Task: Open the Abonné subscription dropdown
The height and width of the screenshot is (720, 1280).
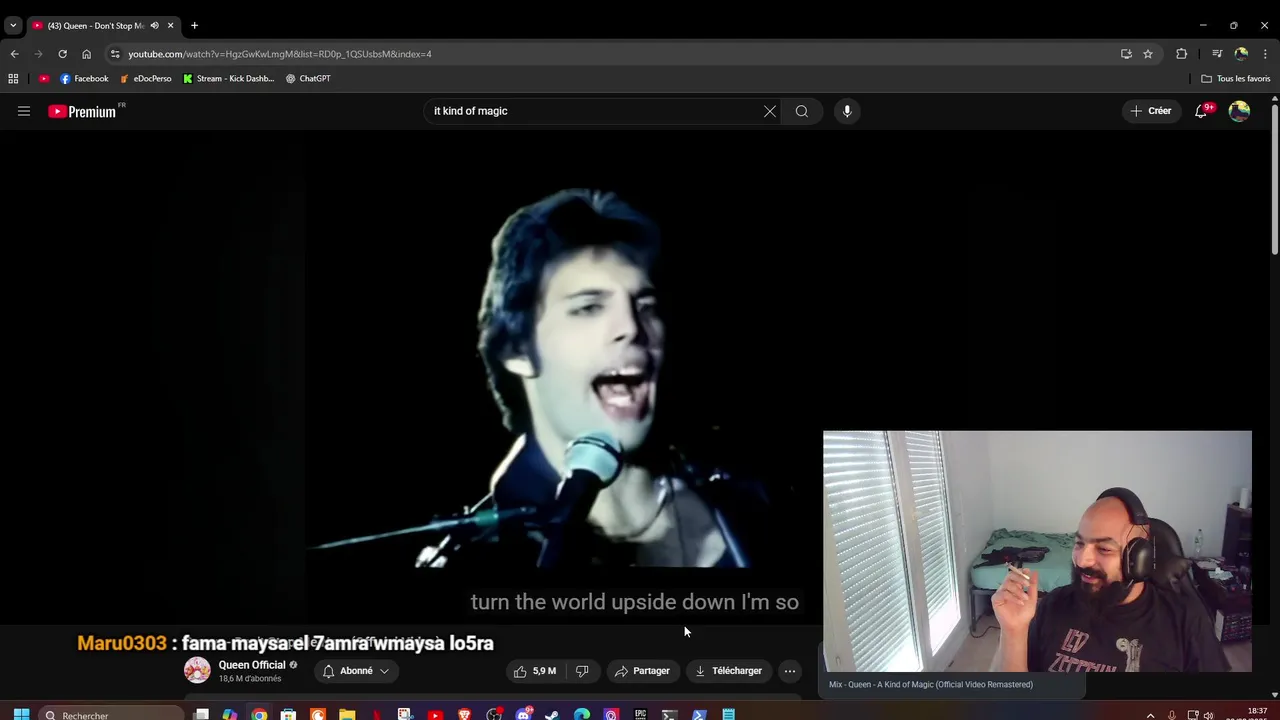Action: pyautogui.click(x=356, y=671)
